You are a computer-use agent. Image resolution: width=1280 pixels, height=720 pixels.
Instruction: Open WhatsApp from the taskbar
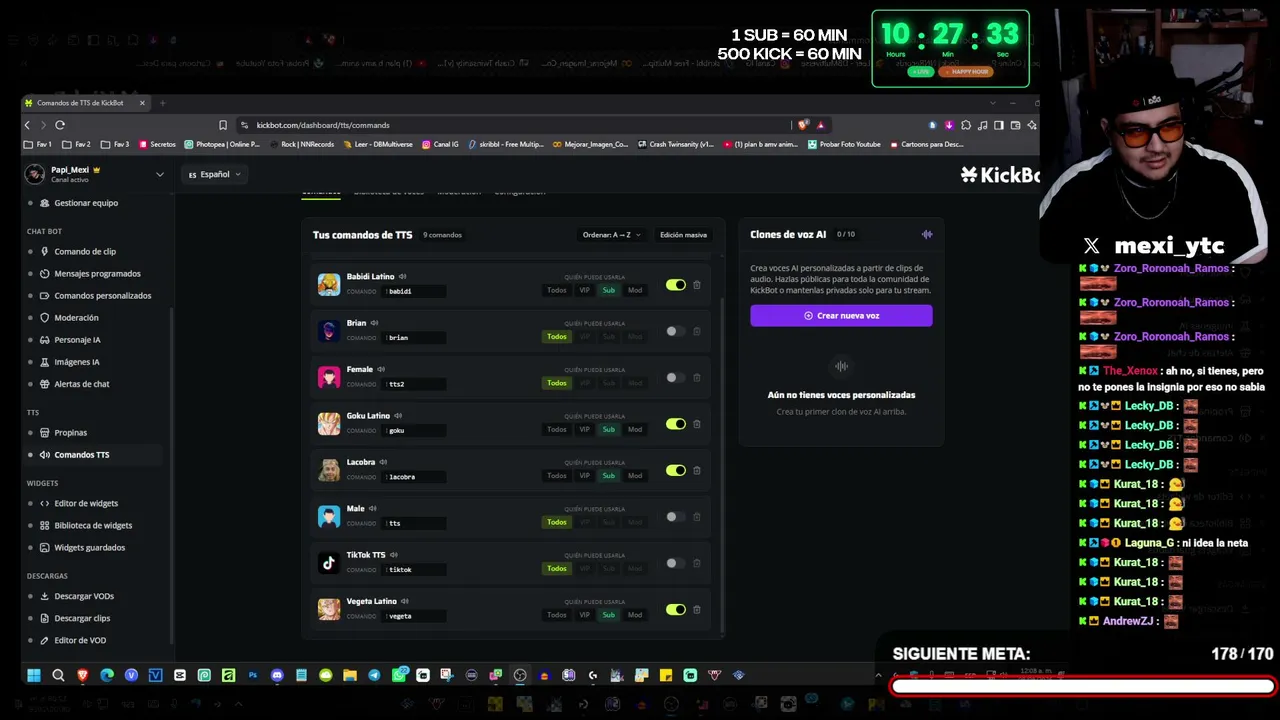click(x=399, y=675)
